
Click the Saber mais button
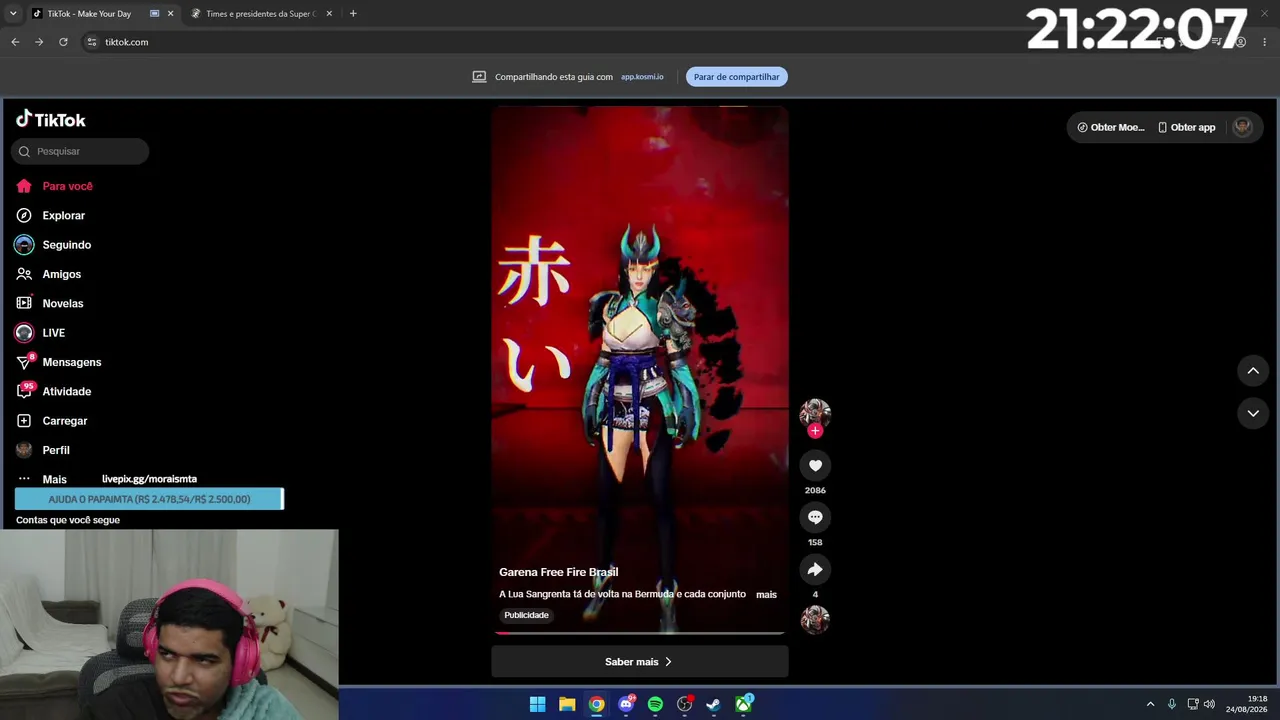click(x=639, y=662)
